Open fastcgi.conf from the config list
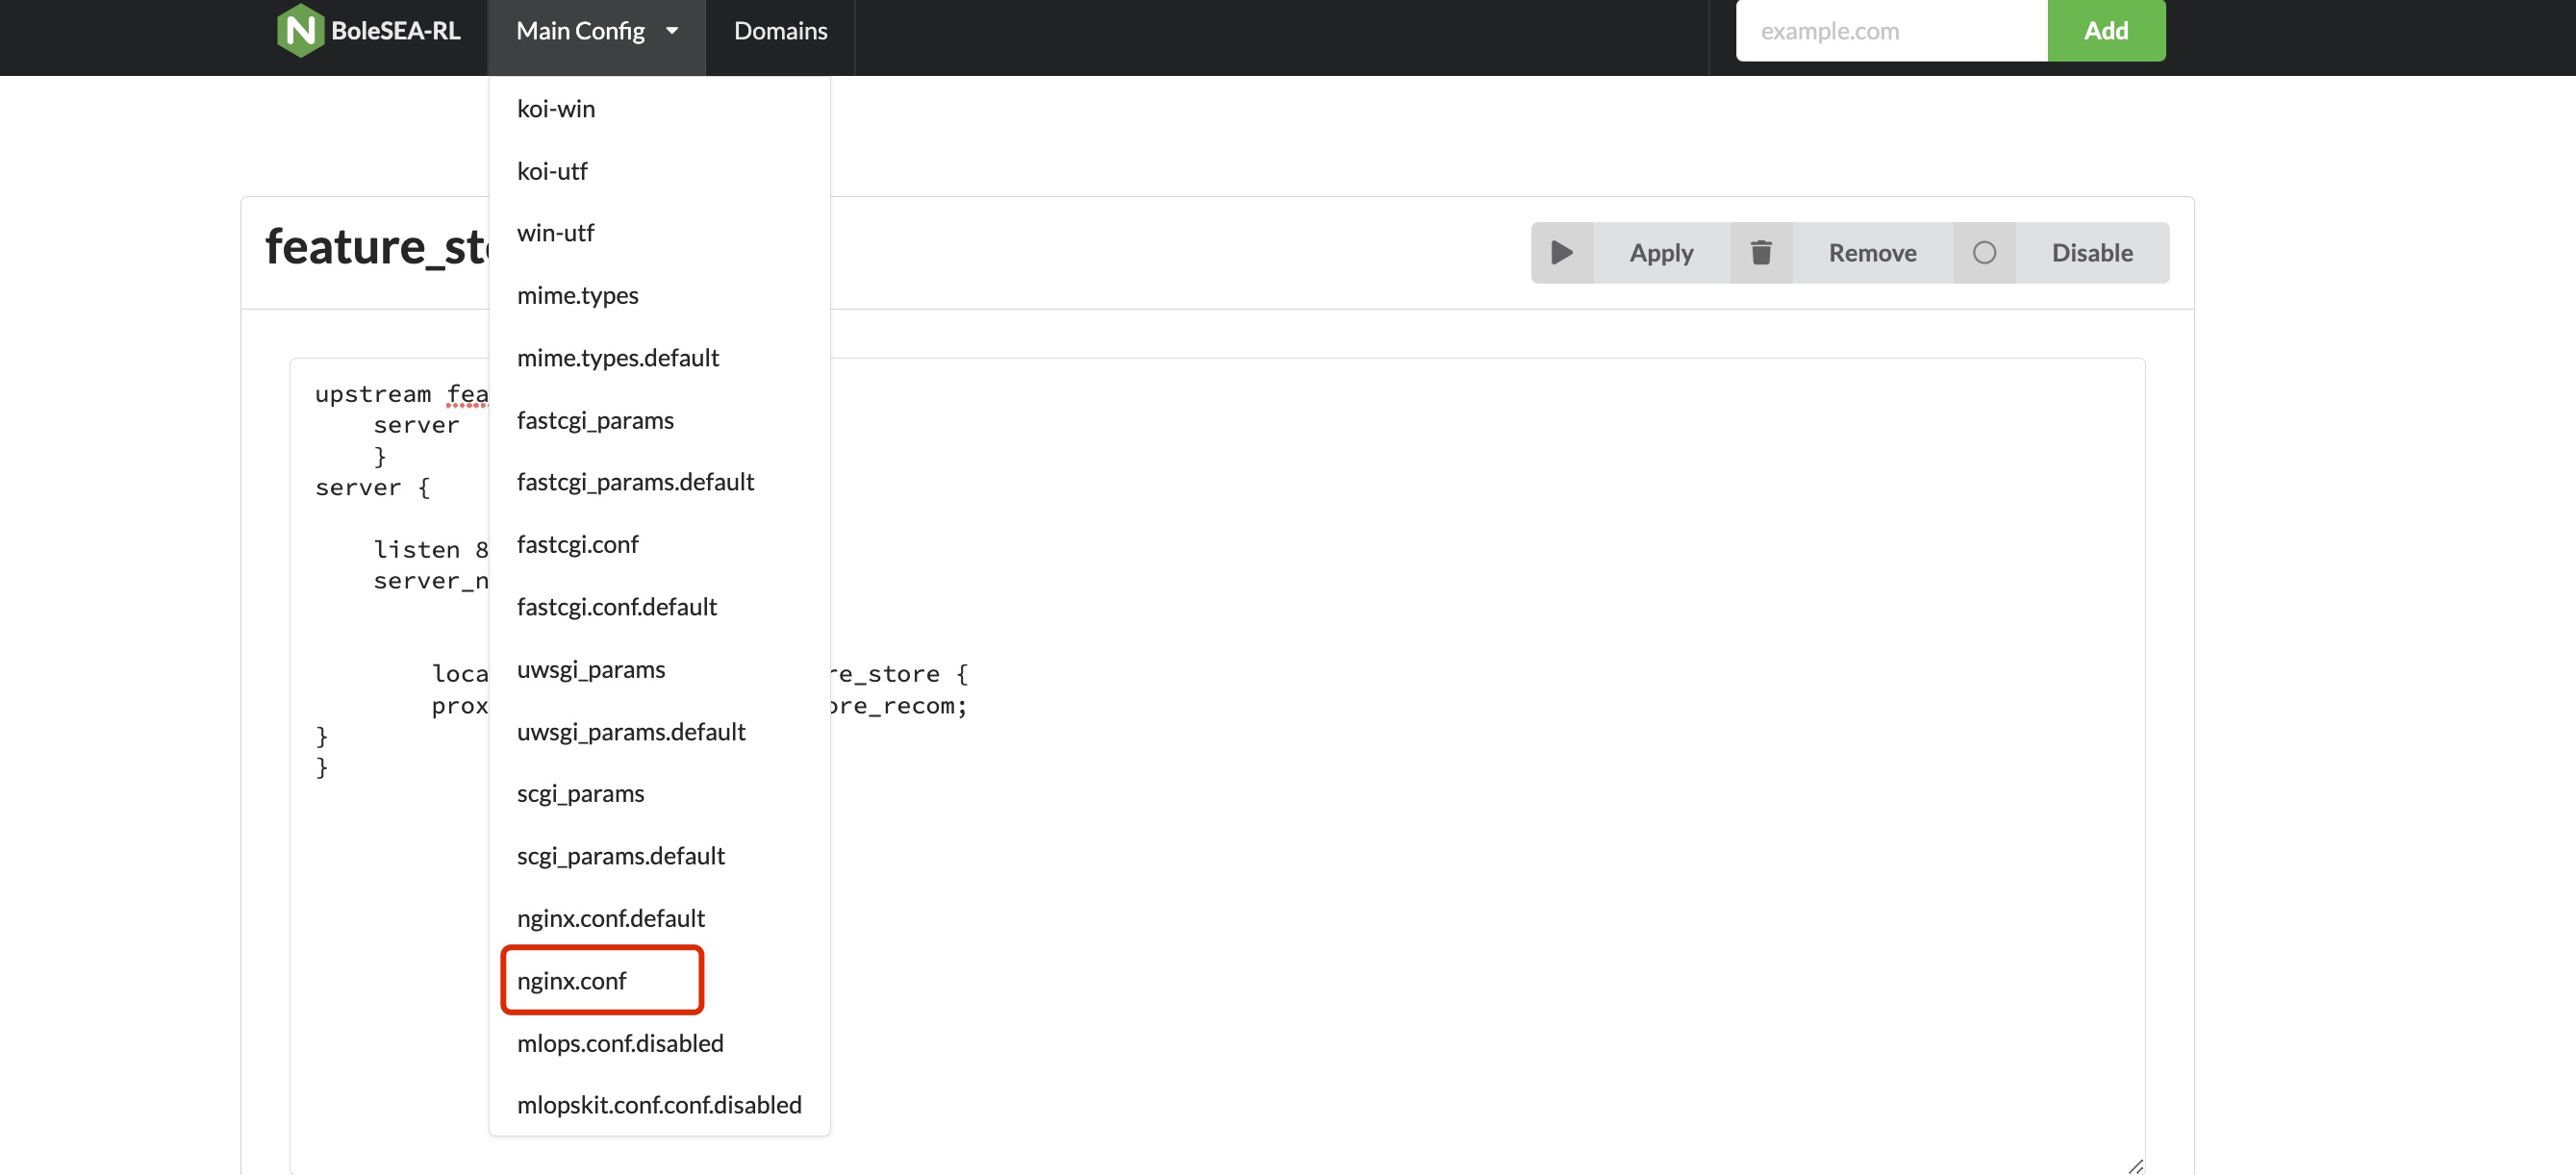This screenshot has height=1175, width=2576. click(577, 544)
